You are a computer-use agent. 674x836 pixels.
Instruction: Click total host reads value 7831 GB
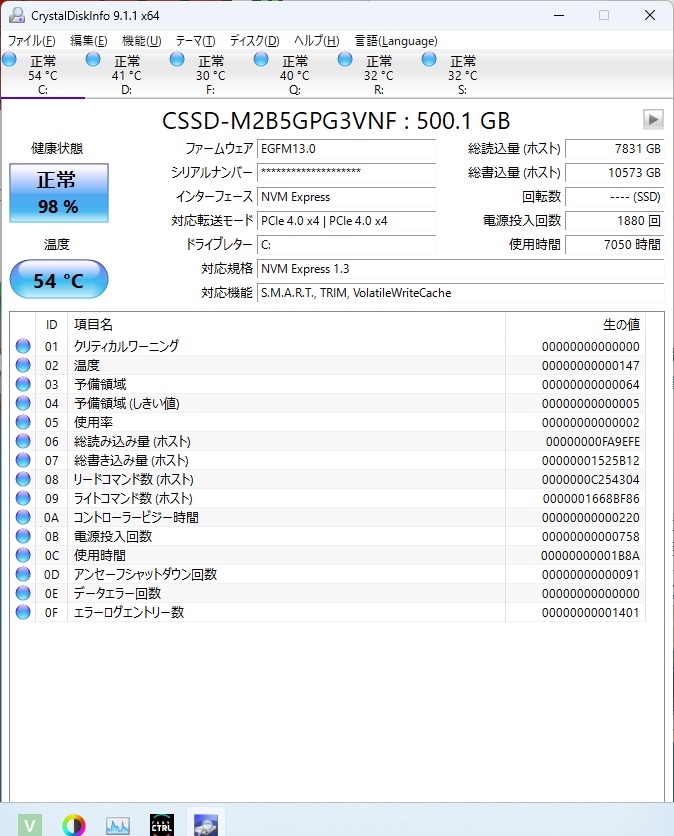click(x=614, y=149)
